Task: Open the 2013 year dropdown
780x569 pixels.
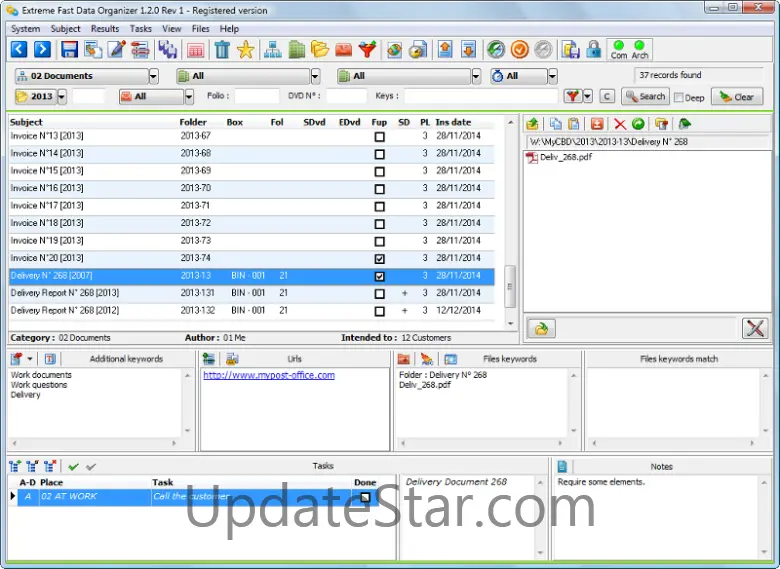Action: point(62,97)
